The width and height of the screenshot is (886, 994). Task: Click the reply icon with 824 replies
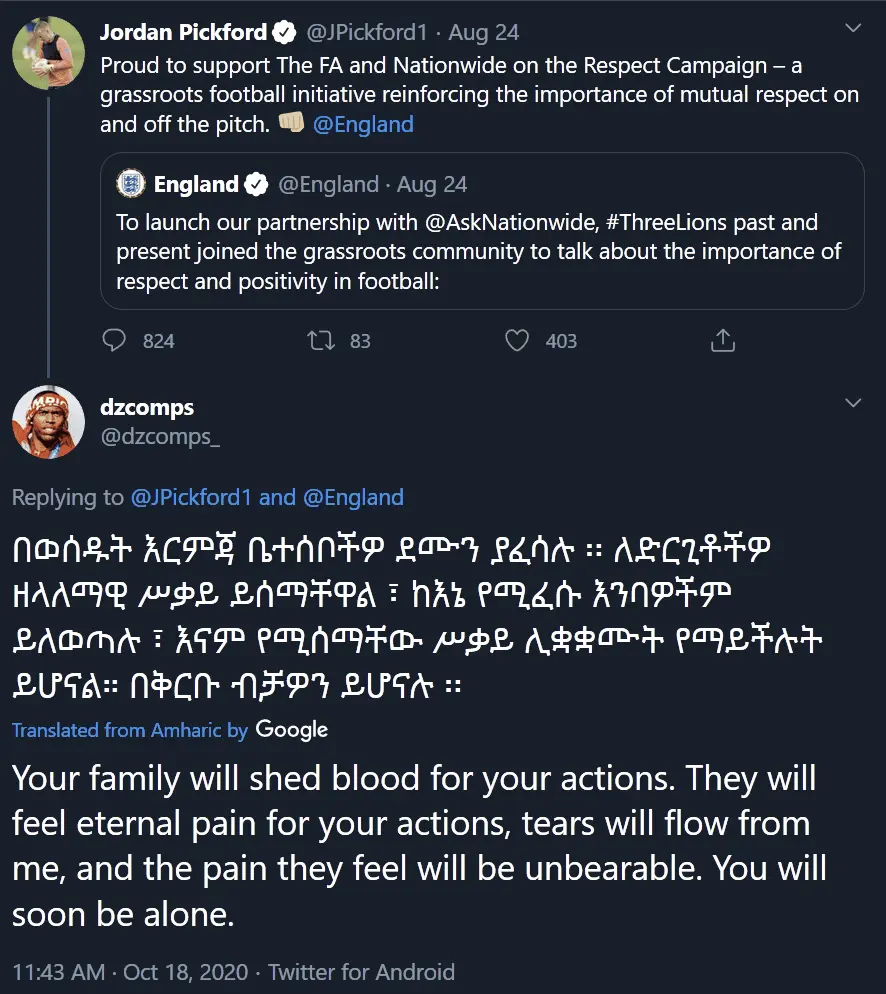click(x=115, y=341)
